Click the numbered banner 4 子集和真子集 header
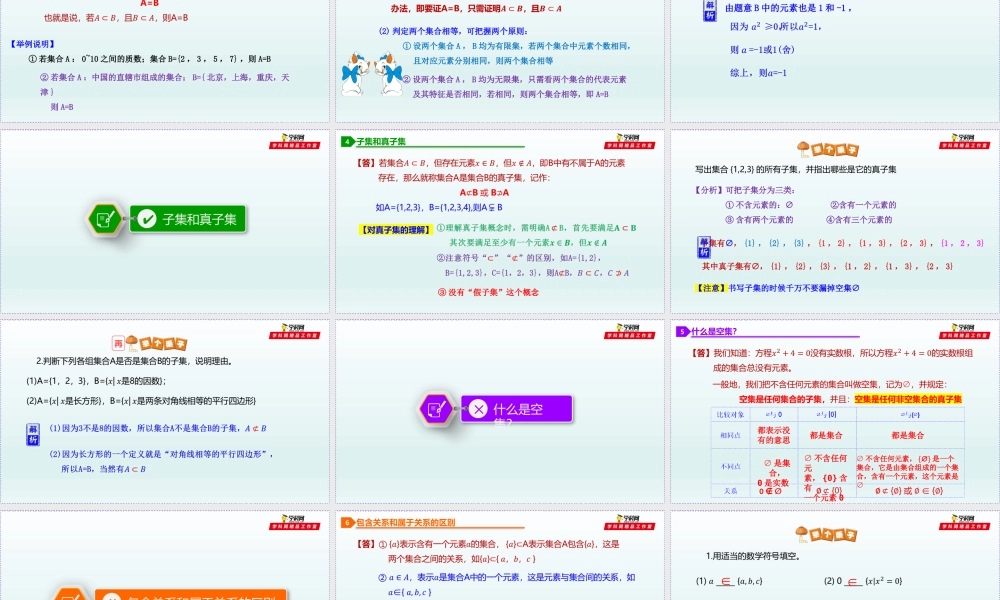The height and width of the screenshot is (600, 1000). click(x=372, y=143)
